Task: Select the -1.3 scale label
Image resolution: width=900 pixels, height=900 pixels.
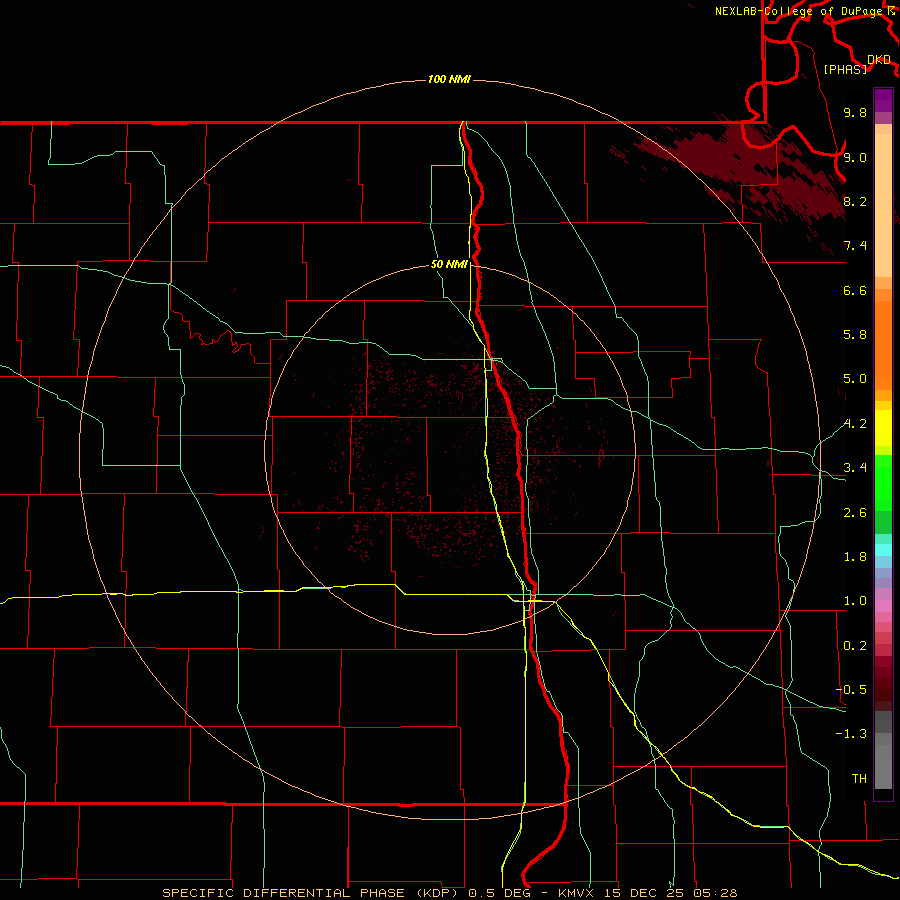Action: 851,734
